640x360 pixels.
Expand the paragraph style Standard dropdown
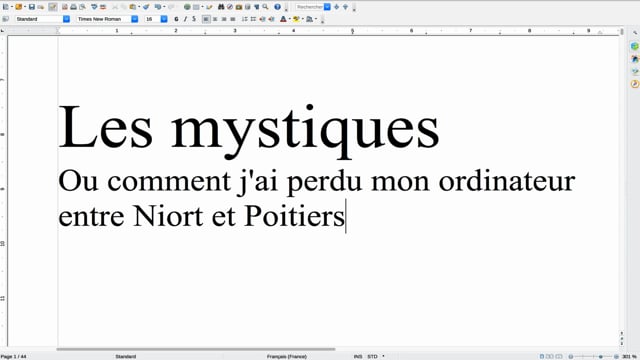pos(66,19)
